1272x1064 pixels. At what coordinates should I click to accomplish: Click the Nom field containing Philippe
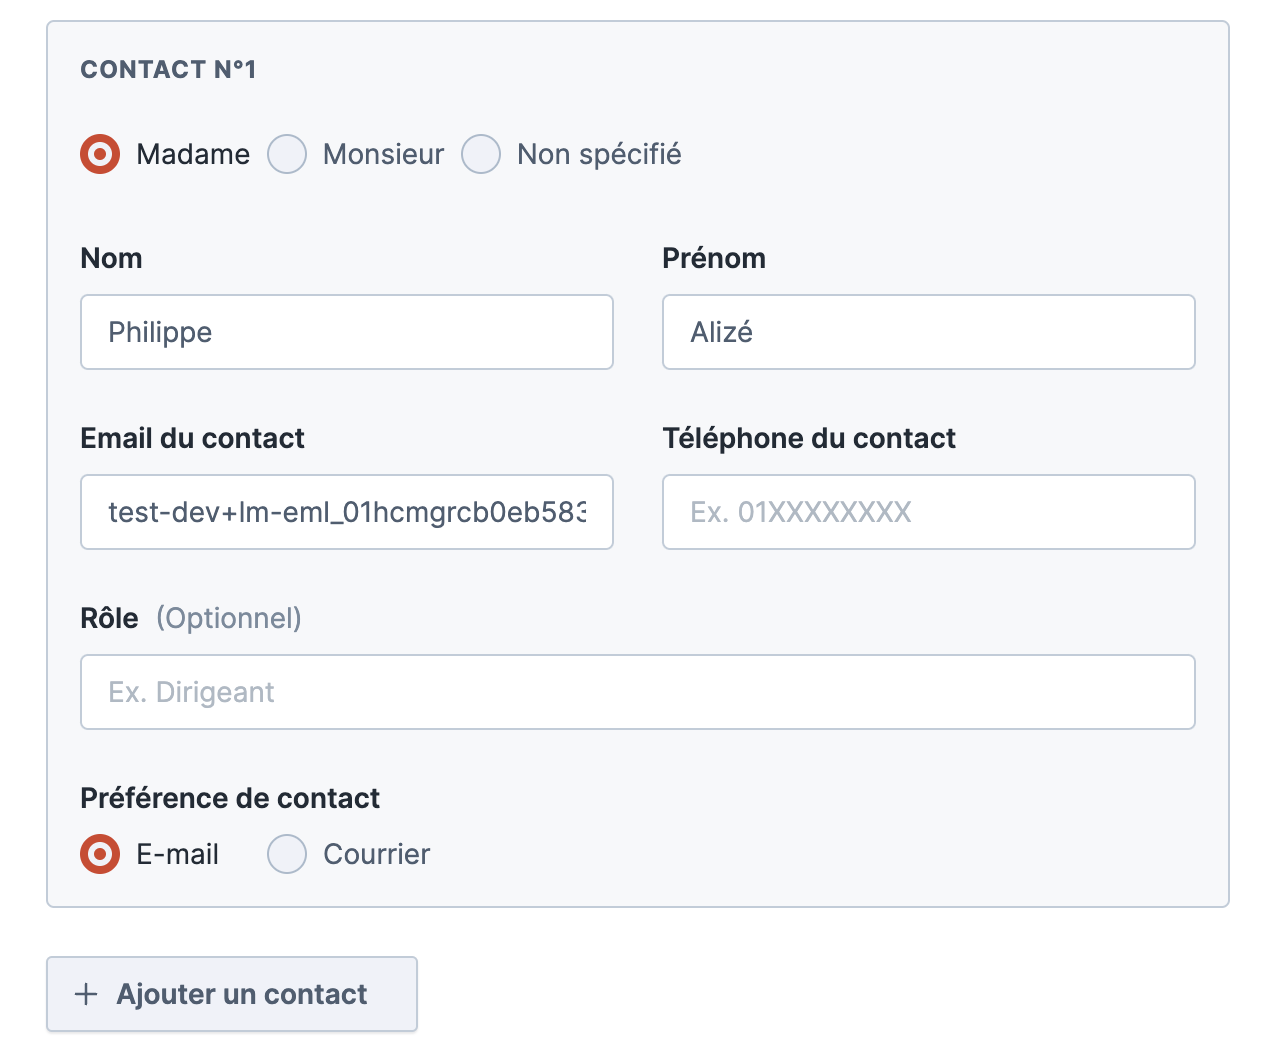click(346, 332)
